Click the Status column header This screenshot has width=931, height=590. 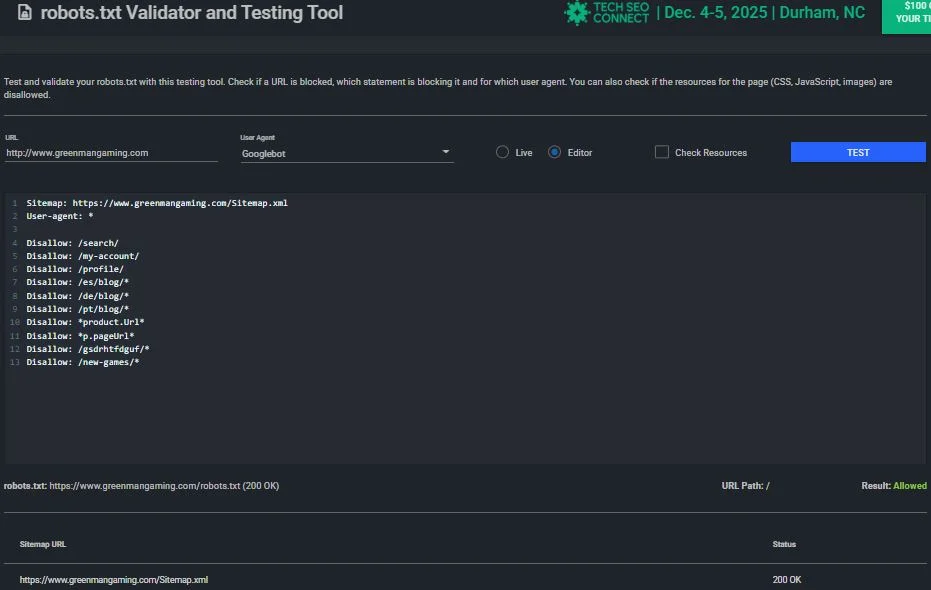click(784, 544)
